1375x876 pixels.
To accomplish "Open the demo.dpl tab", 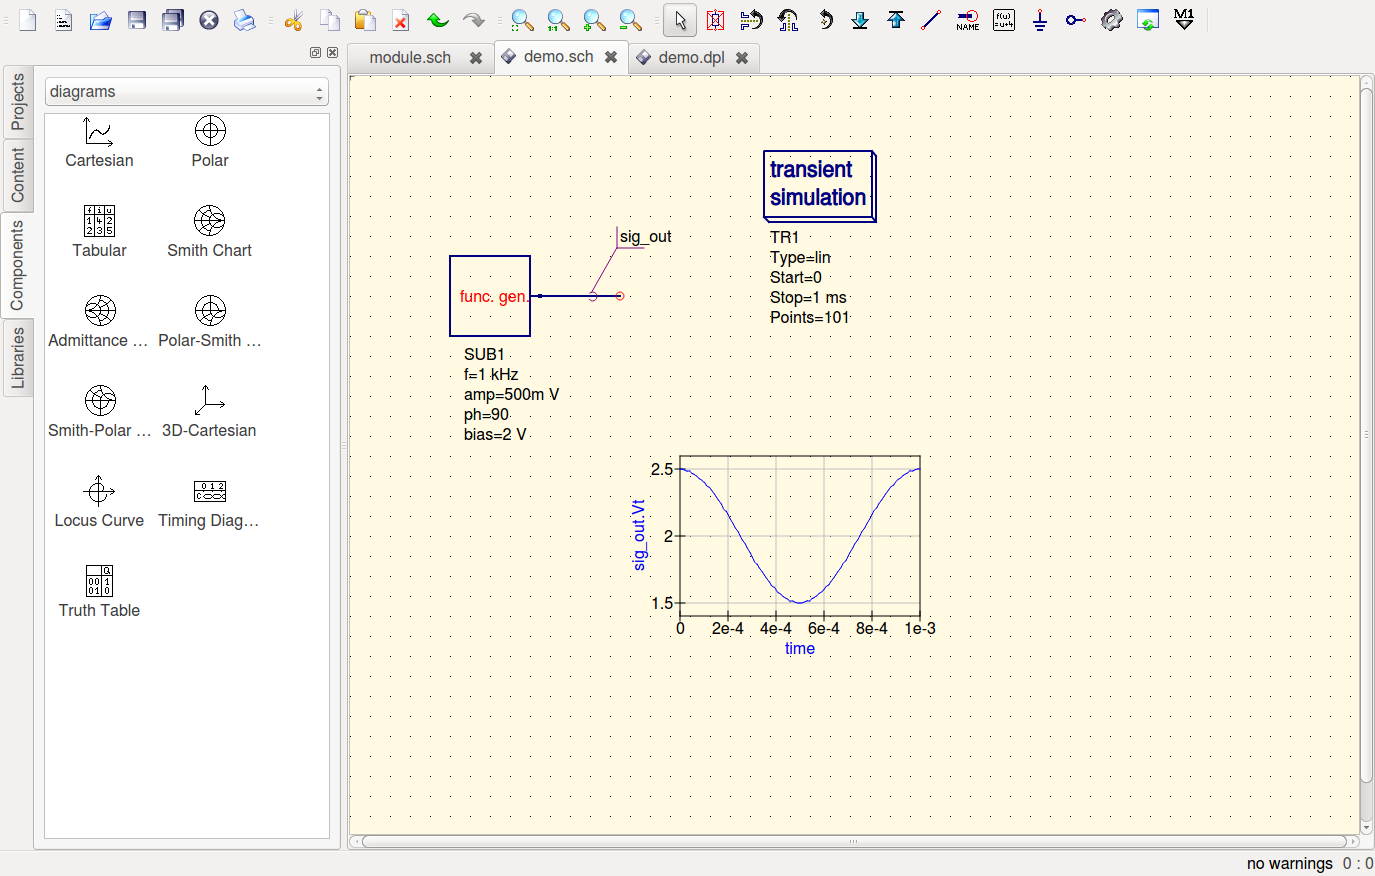I will coord(691,58).
